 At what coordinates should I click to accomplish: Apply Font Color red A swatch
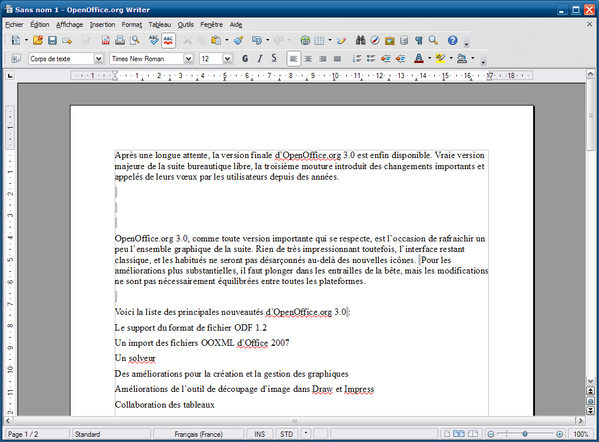419,58
